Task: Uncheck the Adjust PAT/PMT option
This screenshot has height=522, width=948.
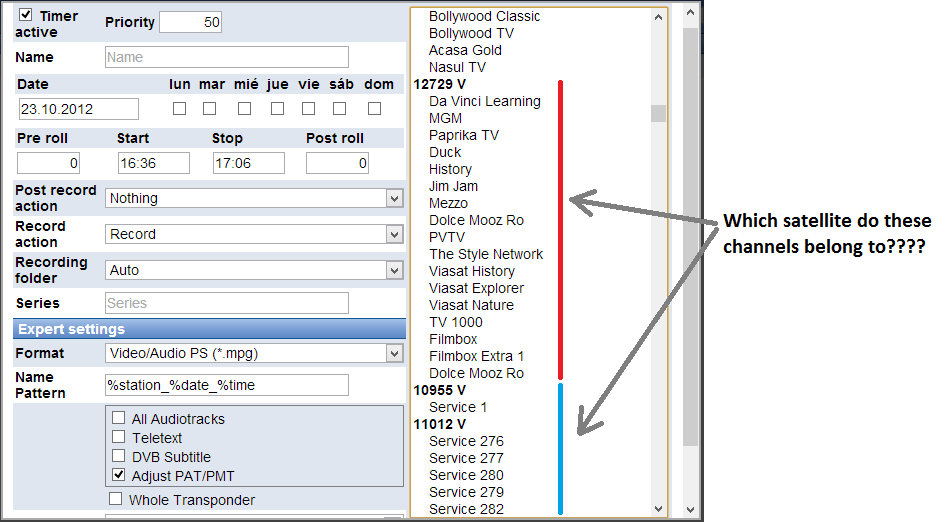Action: click(119, 475)
